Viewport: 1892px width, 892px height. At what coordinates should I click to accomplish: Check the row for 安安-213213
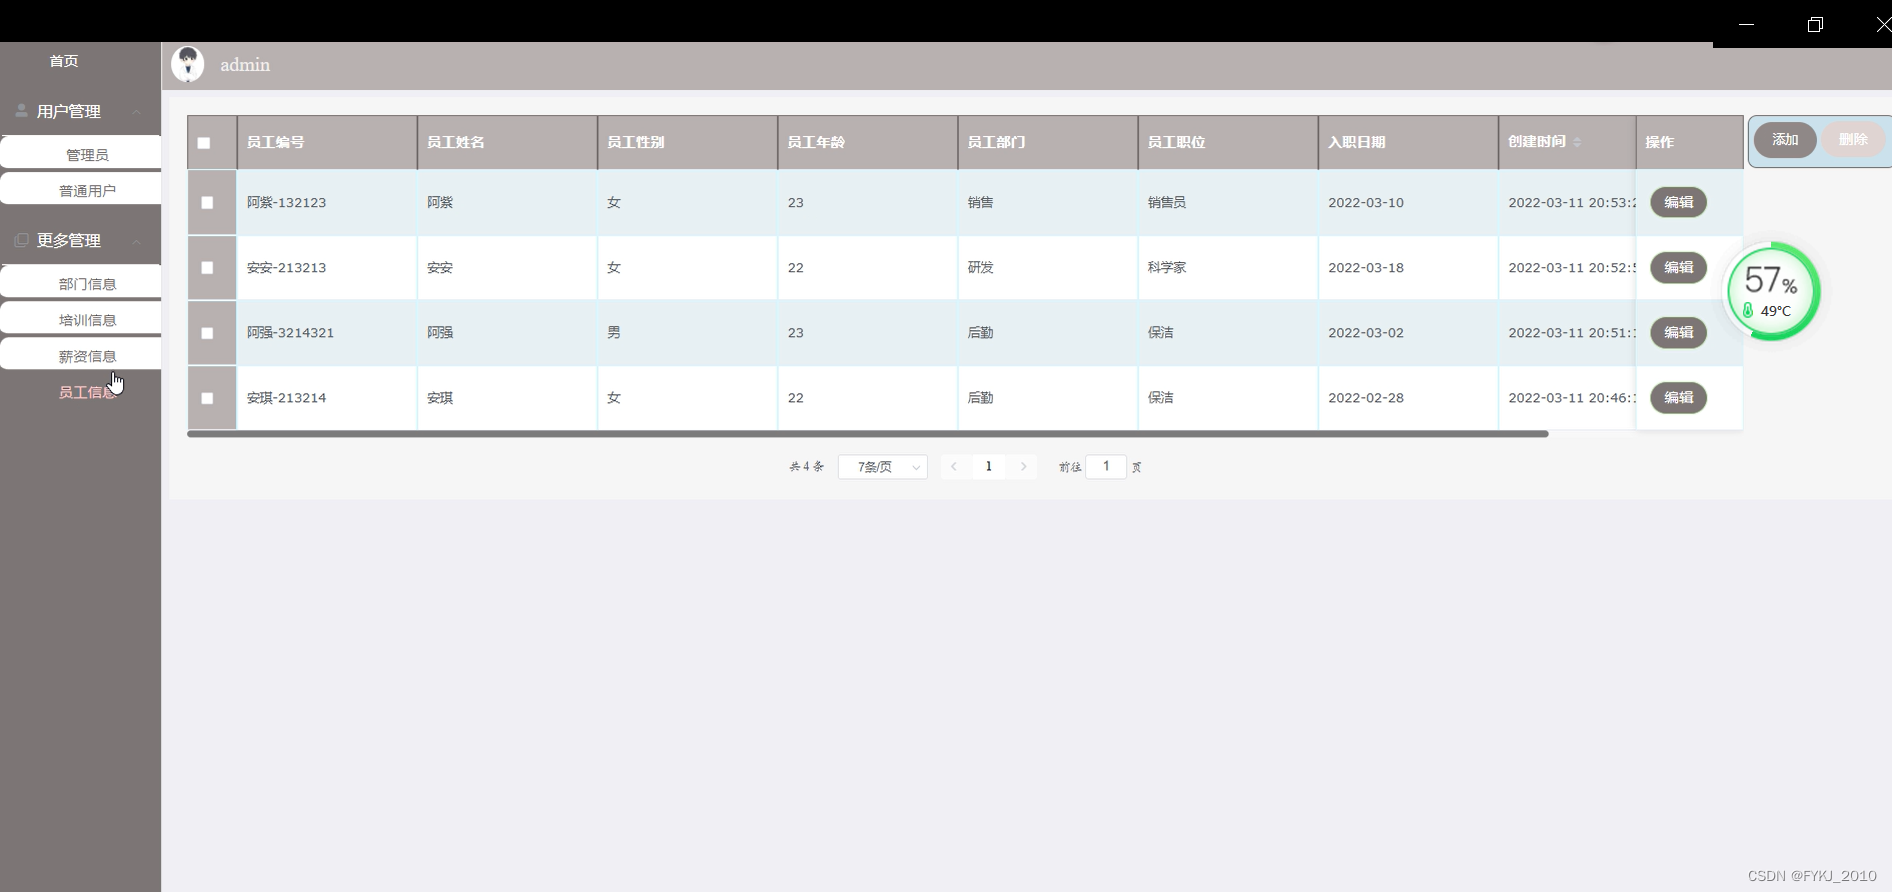tap(207, 268)
